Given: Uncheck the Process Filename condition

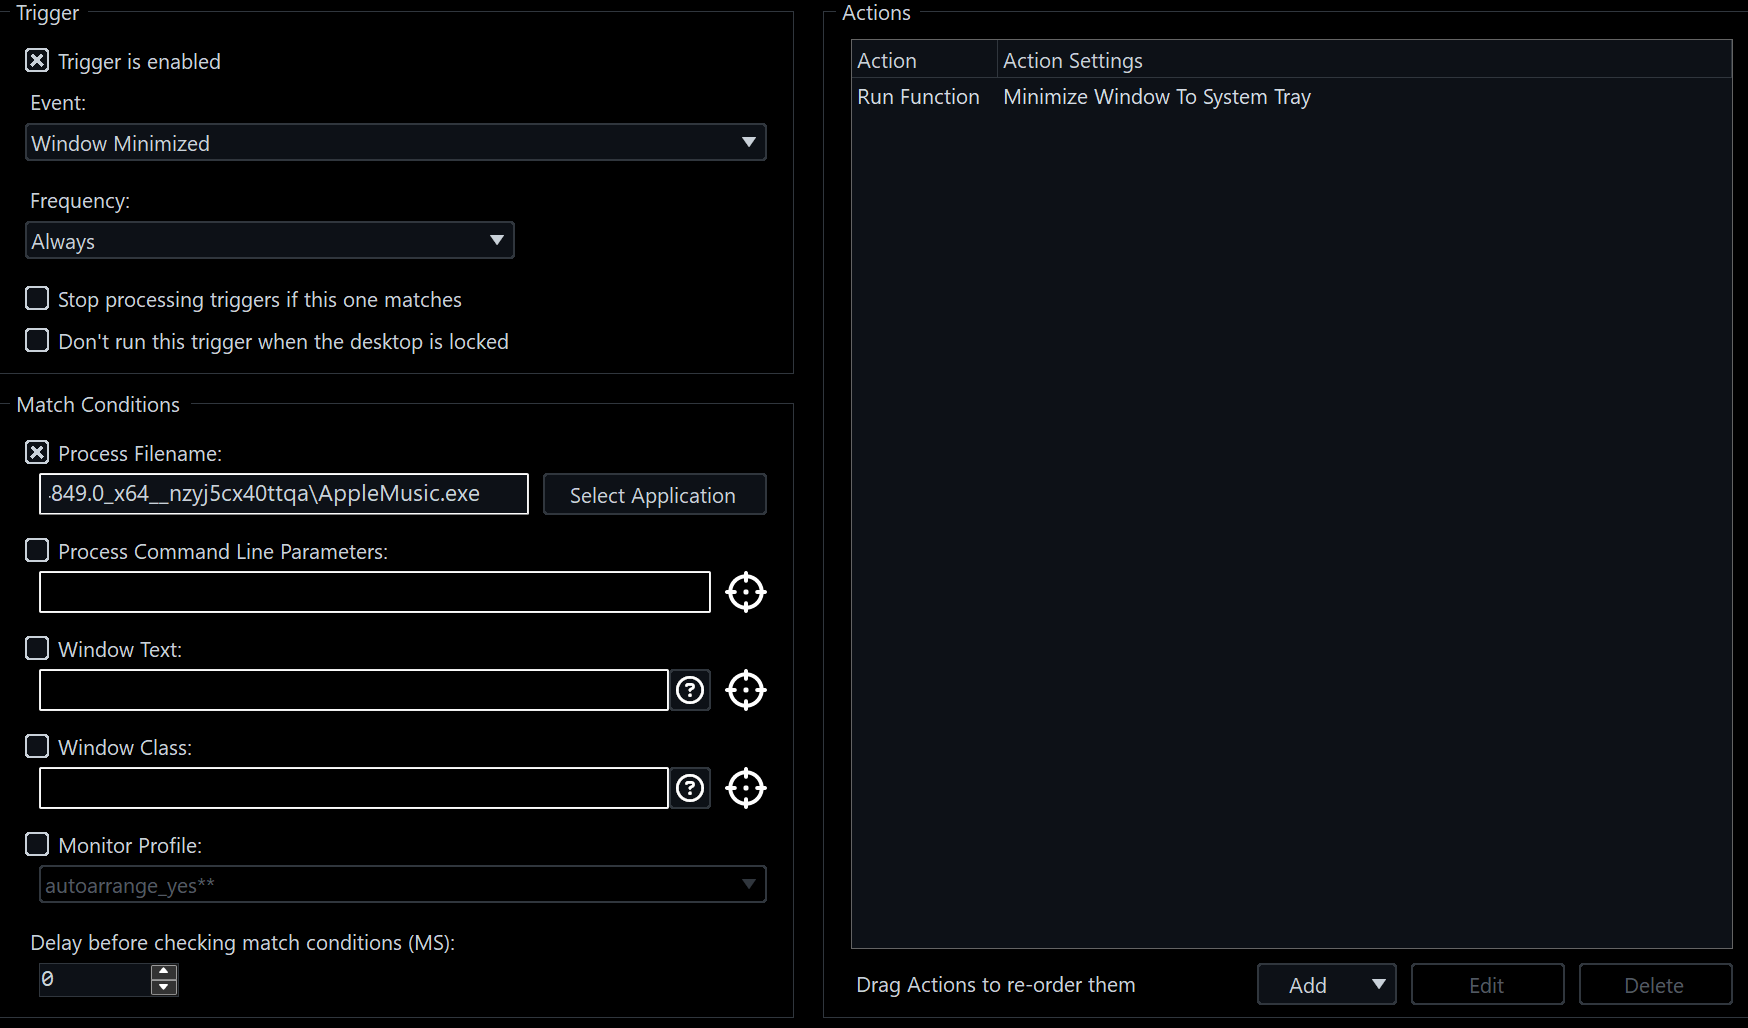Looking at the screenshot, I should [x=37, y=453].
